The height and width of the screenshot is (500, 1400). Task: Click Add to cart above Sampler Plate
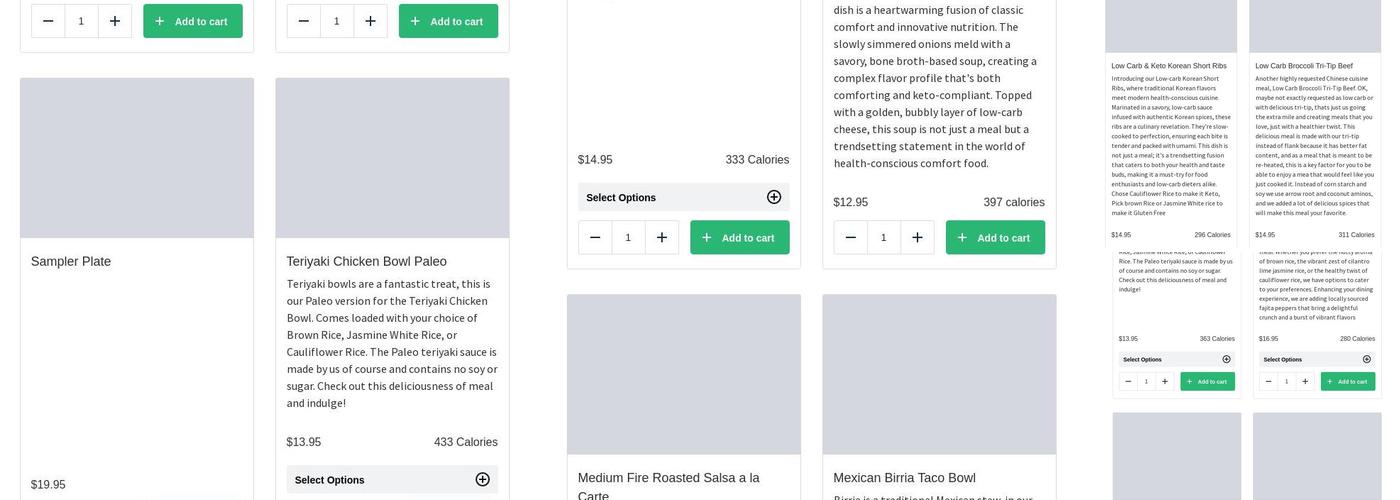click(x=192, y=21)
